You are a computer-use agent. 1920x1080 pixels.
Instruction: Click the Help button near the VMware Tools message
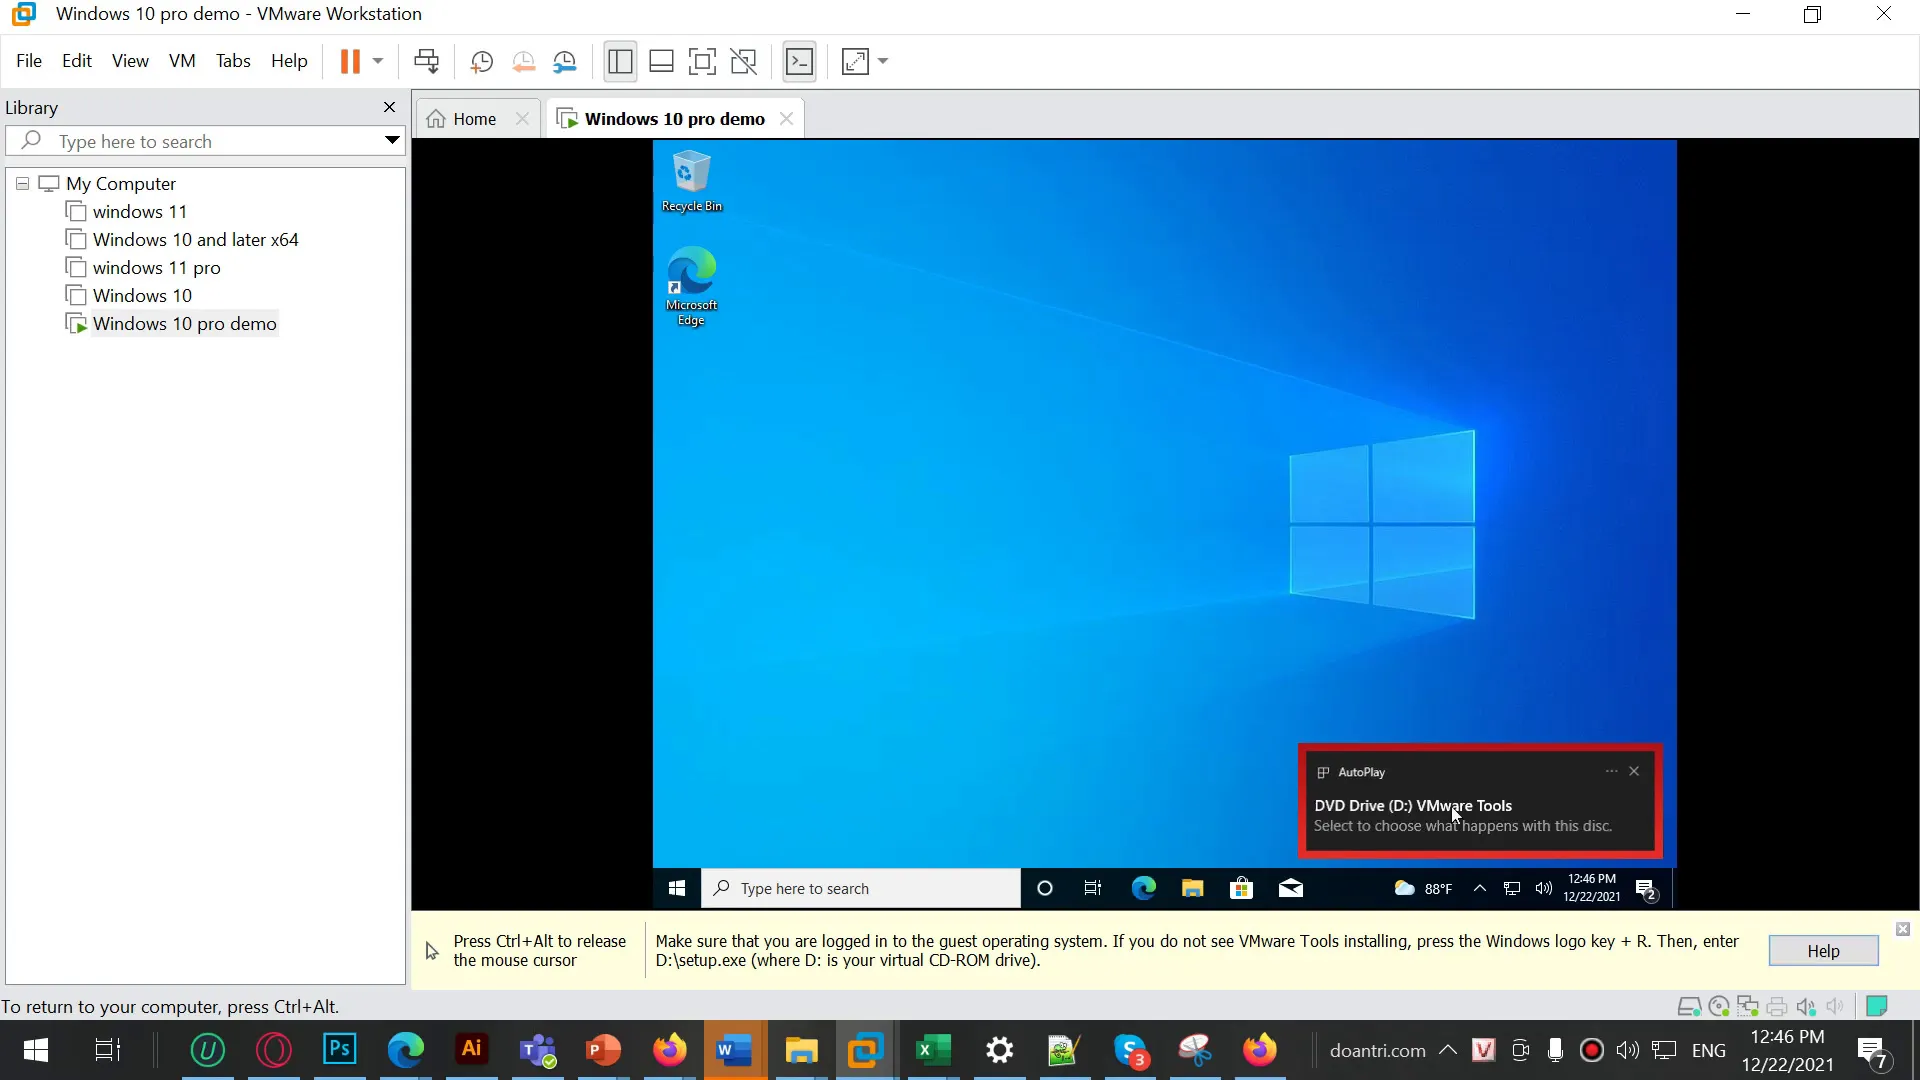click(x=1823, y=950)
